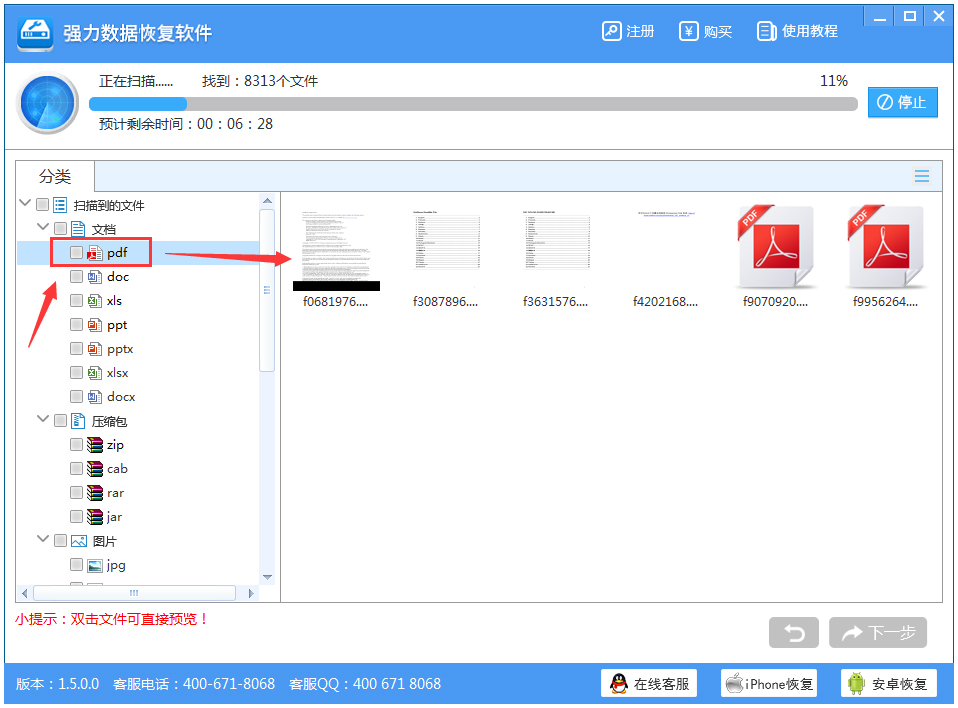This screenshot has width=958, height=708.
Task: Check the pdf file type checkbox
Action: (77, 252)
